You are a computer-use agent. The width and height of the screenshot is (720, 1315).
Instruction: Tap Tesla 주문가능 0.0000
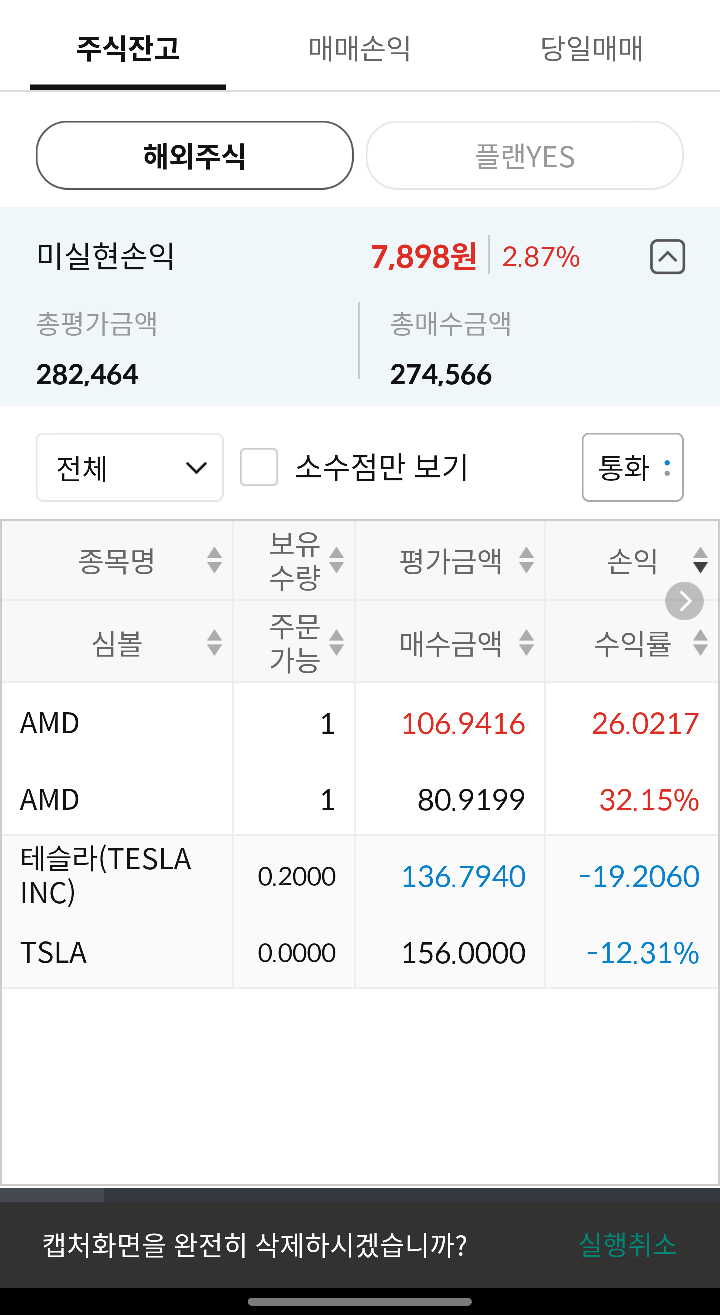[x=297, y=953]
